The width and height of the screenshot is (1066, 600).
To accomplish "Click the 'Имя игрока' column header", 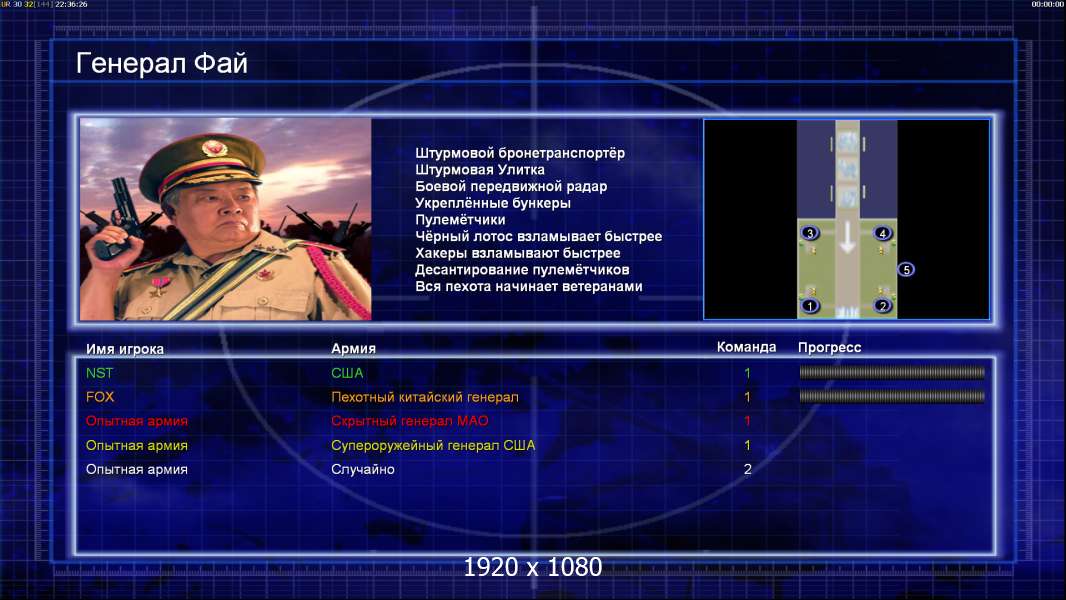I will click(124, 349).
